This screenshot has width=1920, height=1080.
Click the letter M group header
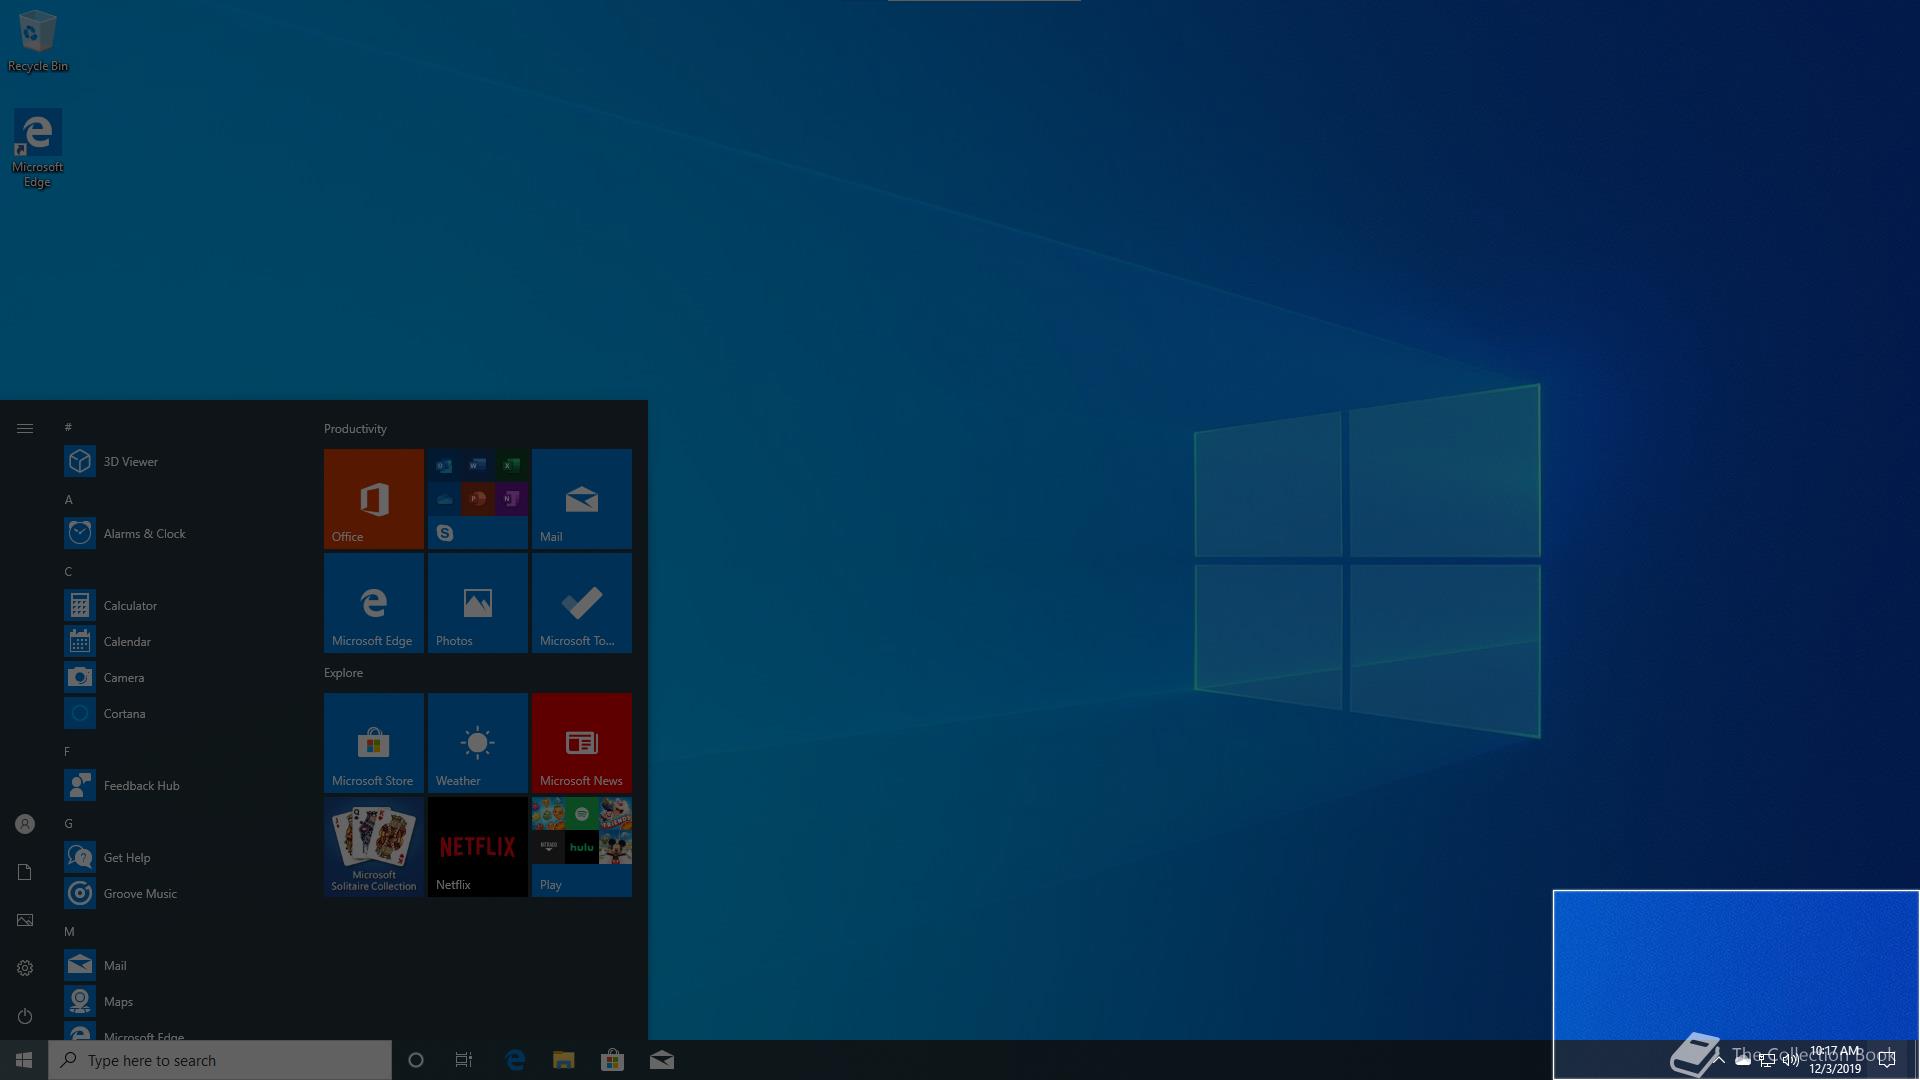click(69, 931)
